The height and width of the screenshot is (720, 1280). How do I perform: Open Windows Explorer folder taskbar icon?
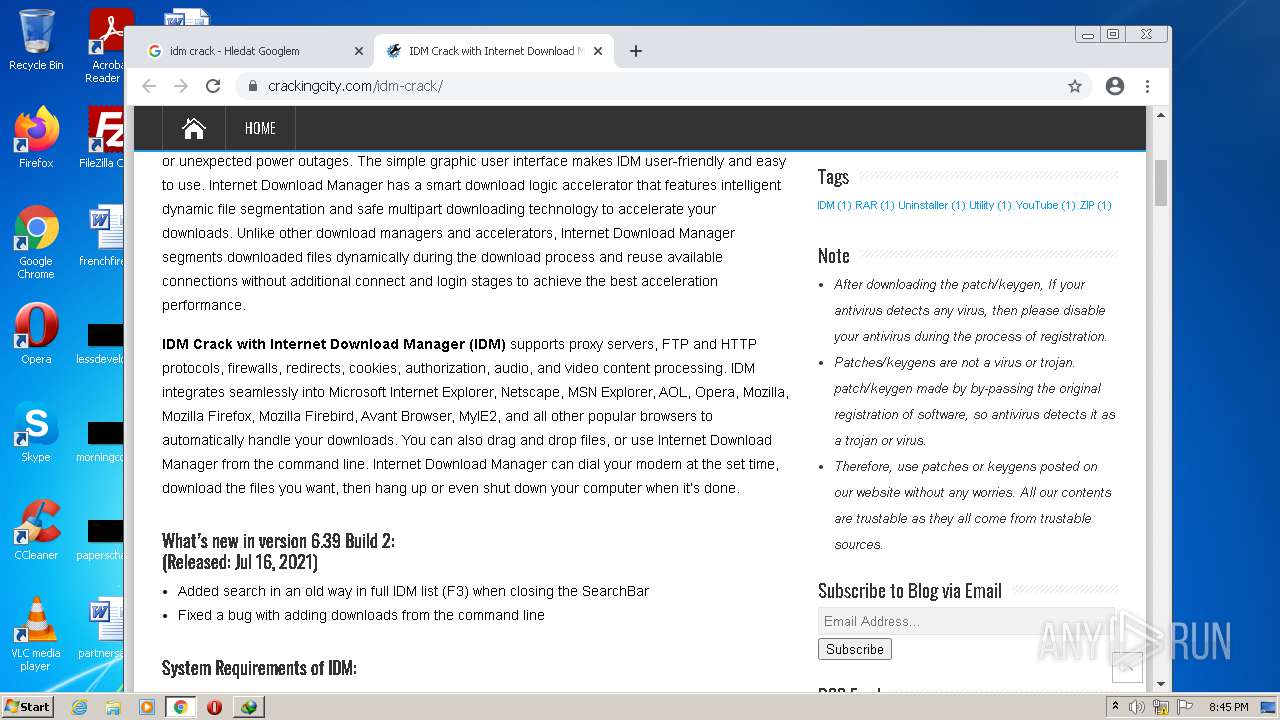pyautogui.click(x=113, y=707)
